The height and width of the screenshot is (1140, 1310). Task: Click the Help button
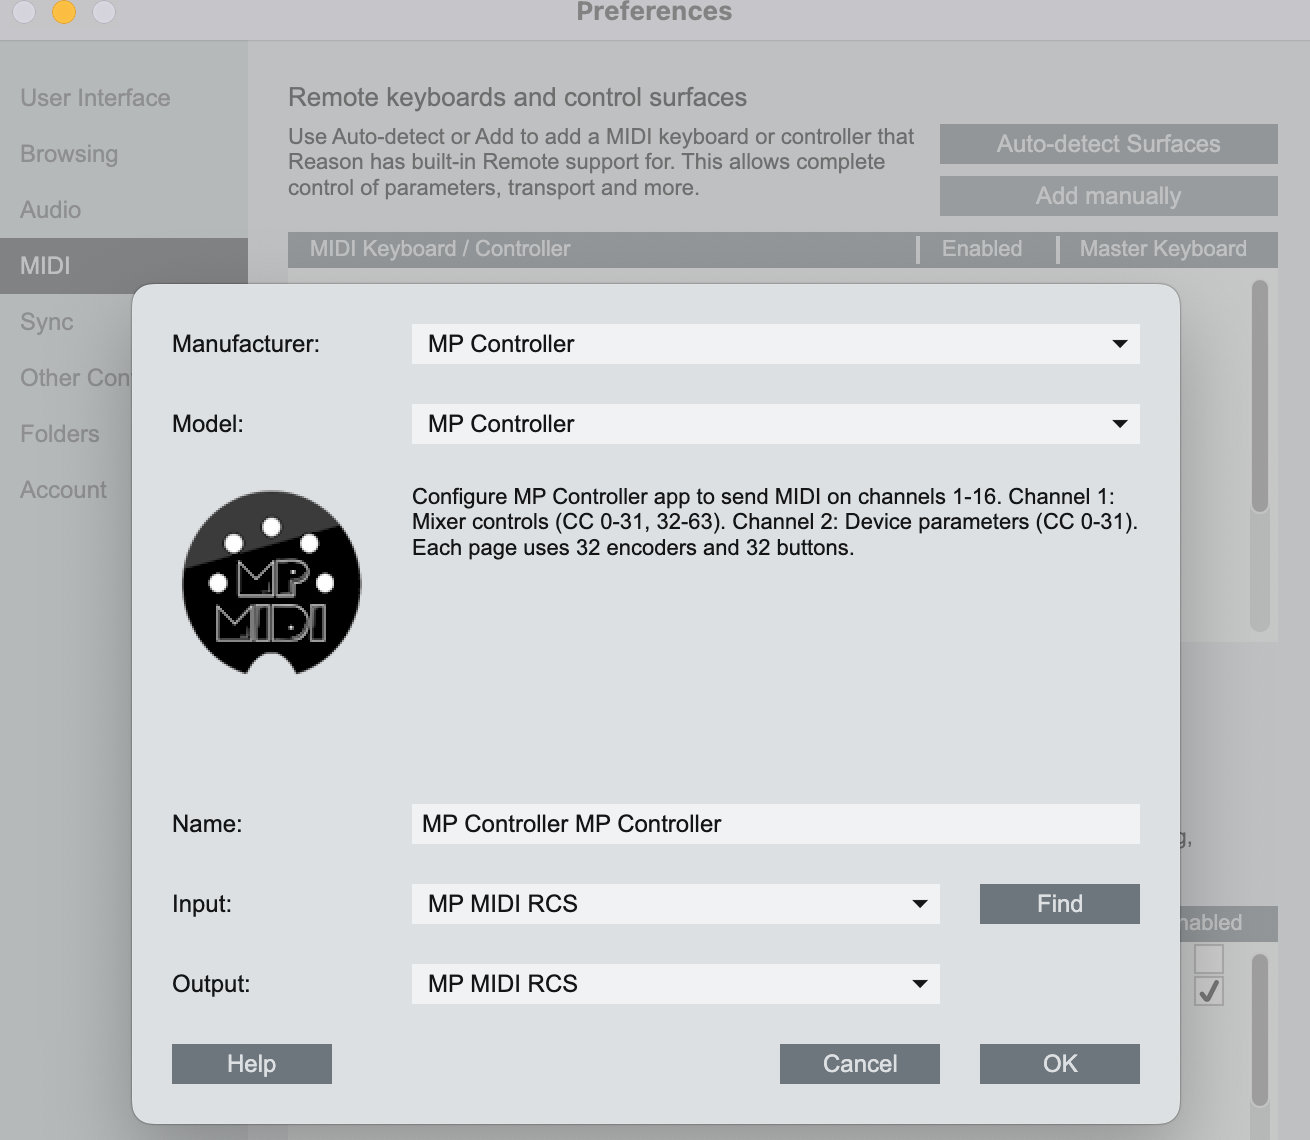click(x=251, y=1064)
